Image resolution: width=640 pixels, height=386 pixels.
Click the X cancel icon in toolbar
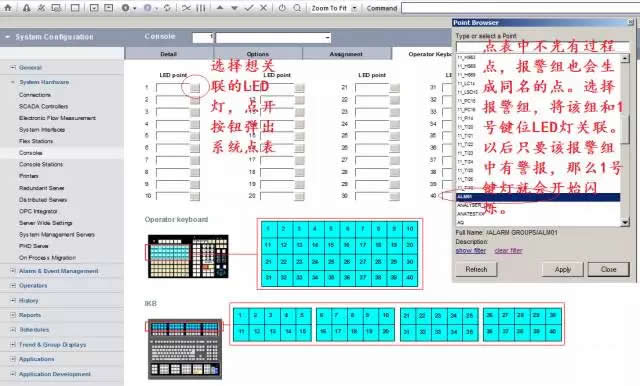pos(264,8)
